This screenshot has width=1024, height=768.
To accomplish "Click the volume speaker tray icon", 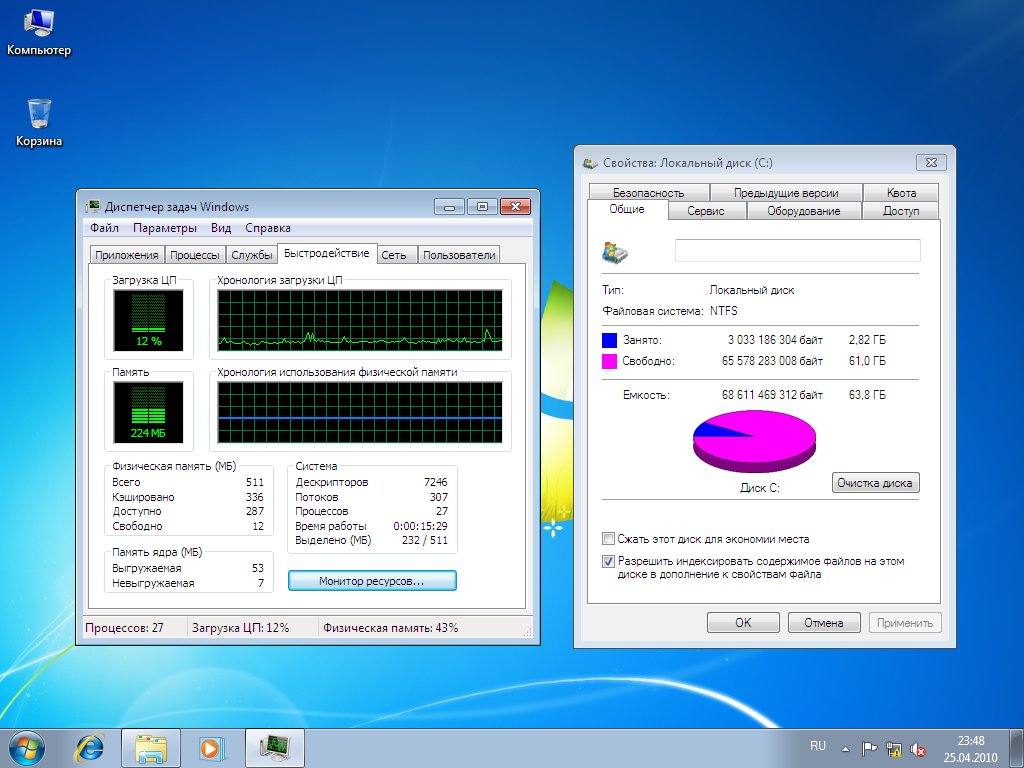I will pos(918,748).
